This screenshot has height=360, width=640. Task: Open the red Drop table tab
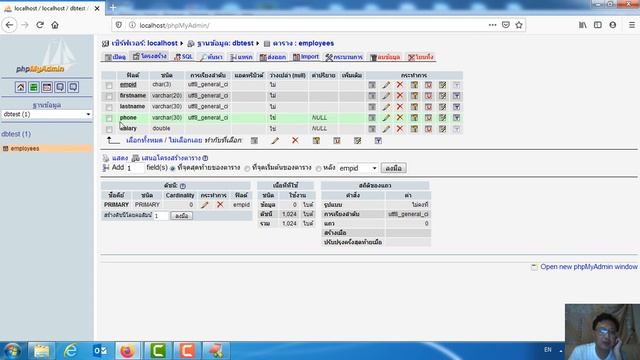[x=421, y=57]
